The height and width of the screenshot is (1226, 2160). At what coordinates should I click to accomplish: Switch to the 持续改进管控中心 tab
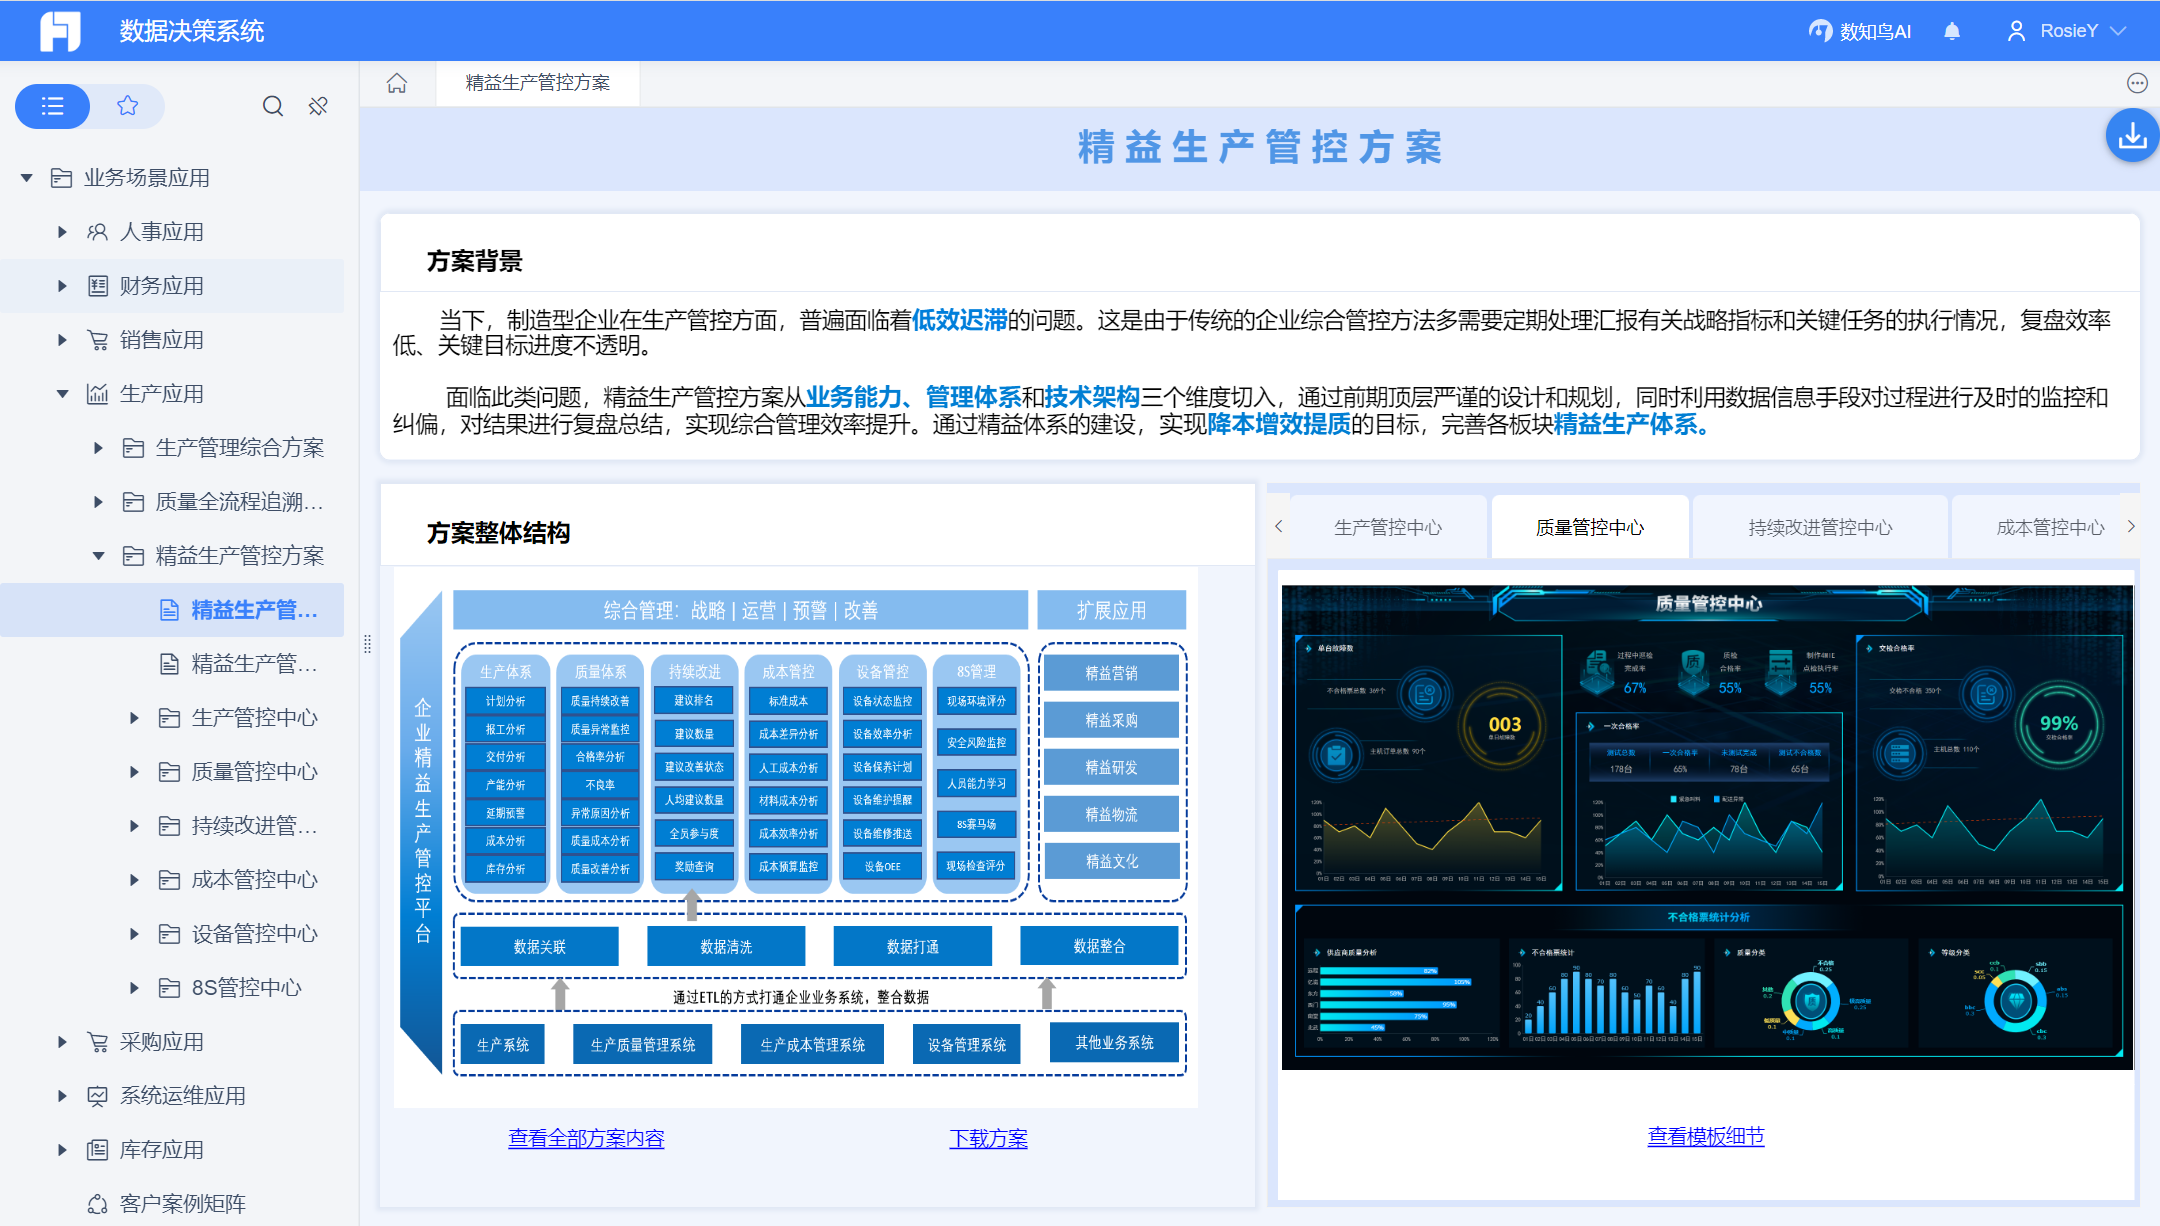click(1819, 527)
